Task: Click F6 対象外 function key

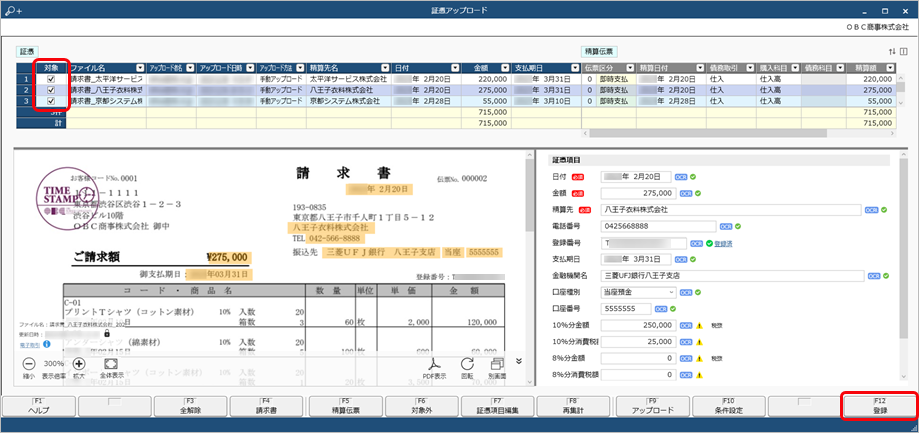Action: 421,405
